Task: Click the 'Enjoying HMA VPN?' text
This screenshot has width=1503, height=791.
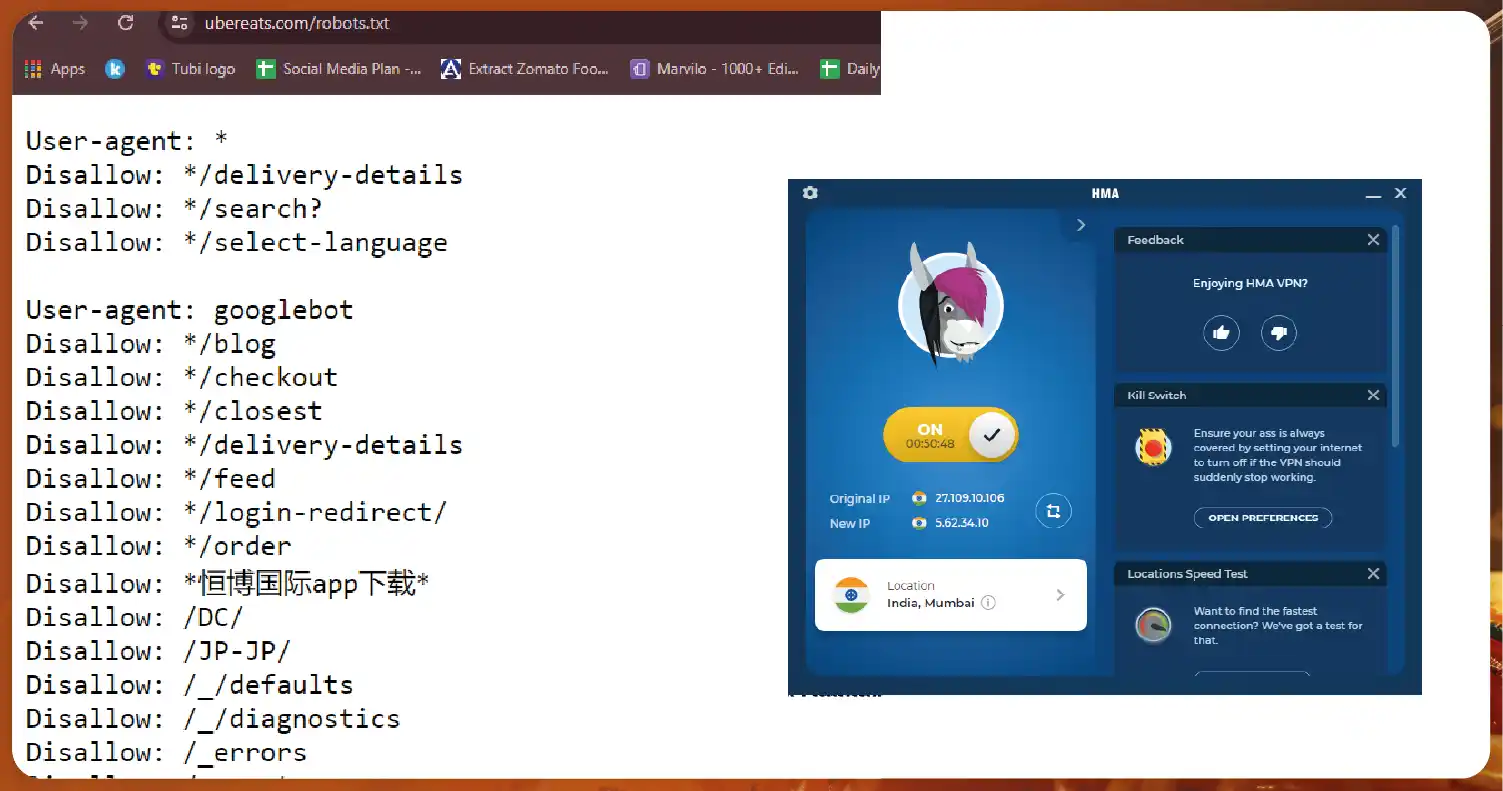Action: click(1250, 283)
